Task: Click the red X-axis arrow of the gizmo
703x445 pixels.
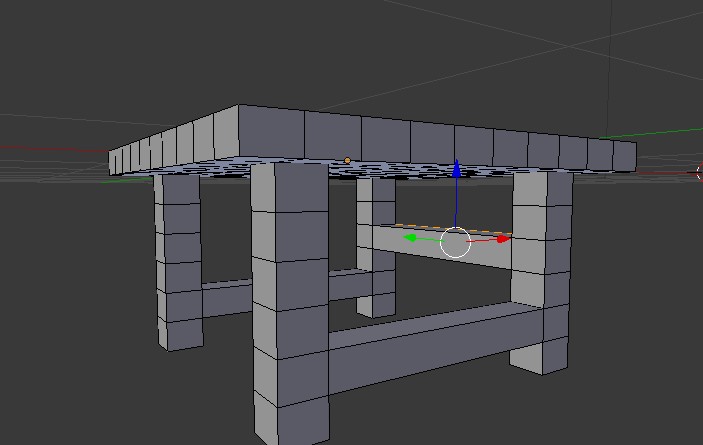Action: (502, 239)
